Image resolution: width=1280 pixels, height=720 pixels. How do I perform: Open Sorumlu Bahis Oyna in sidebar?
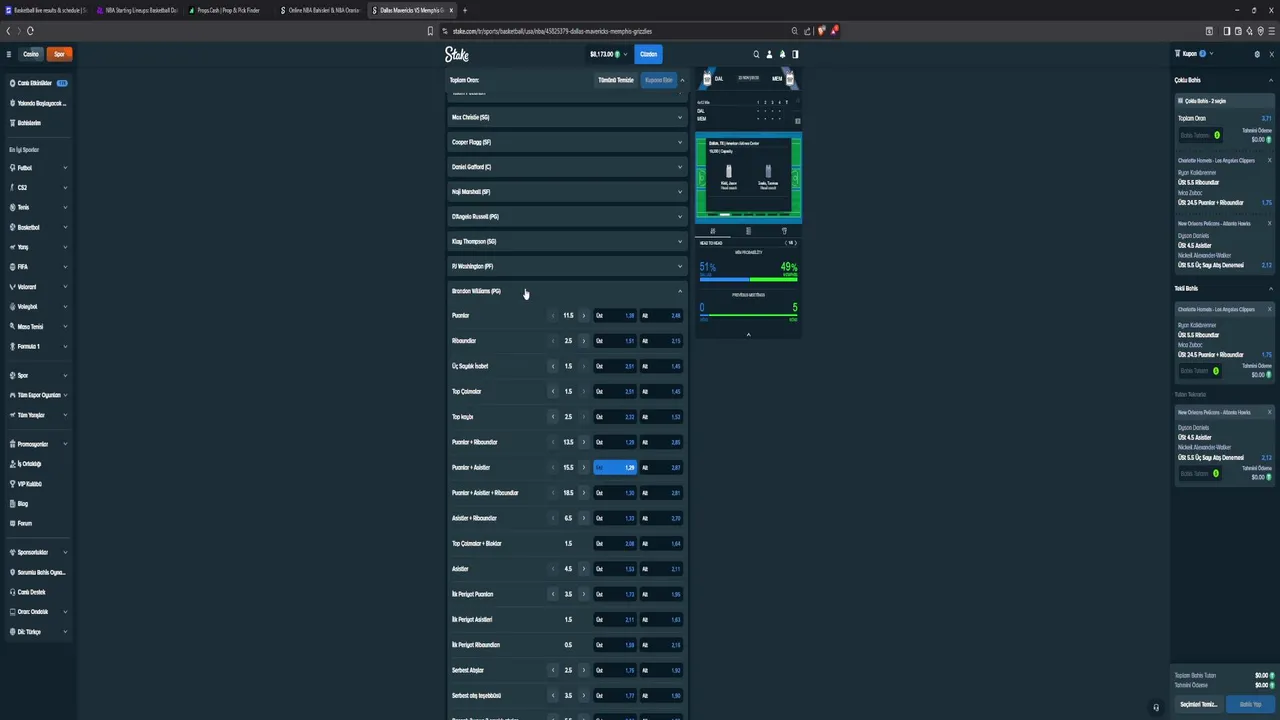pyautogui.click(x=40, y=572)
